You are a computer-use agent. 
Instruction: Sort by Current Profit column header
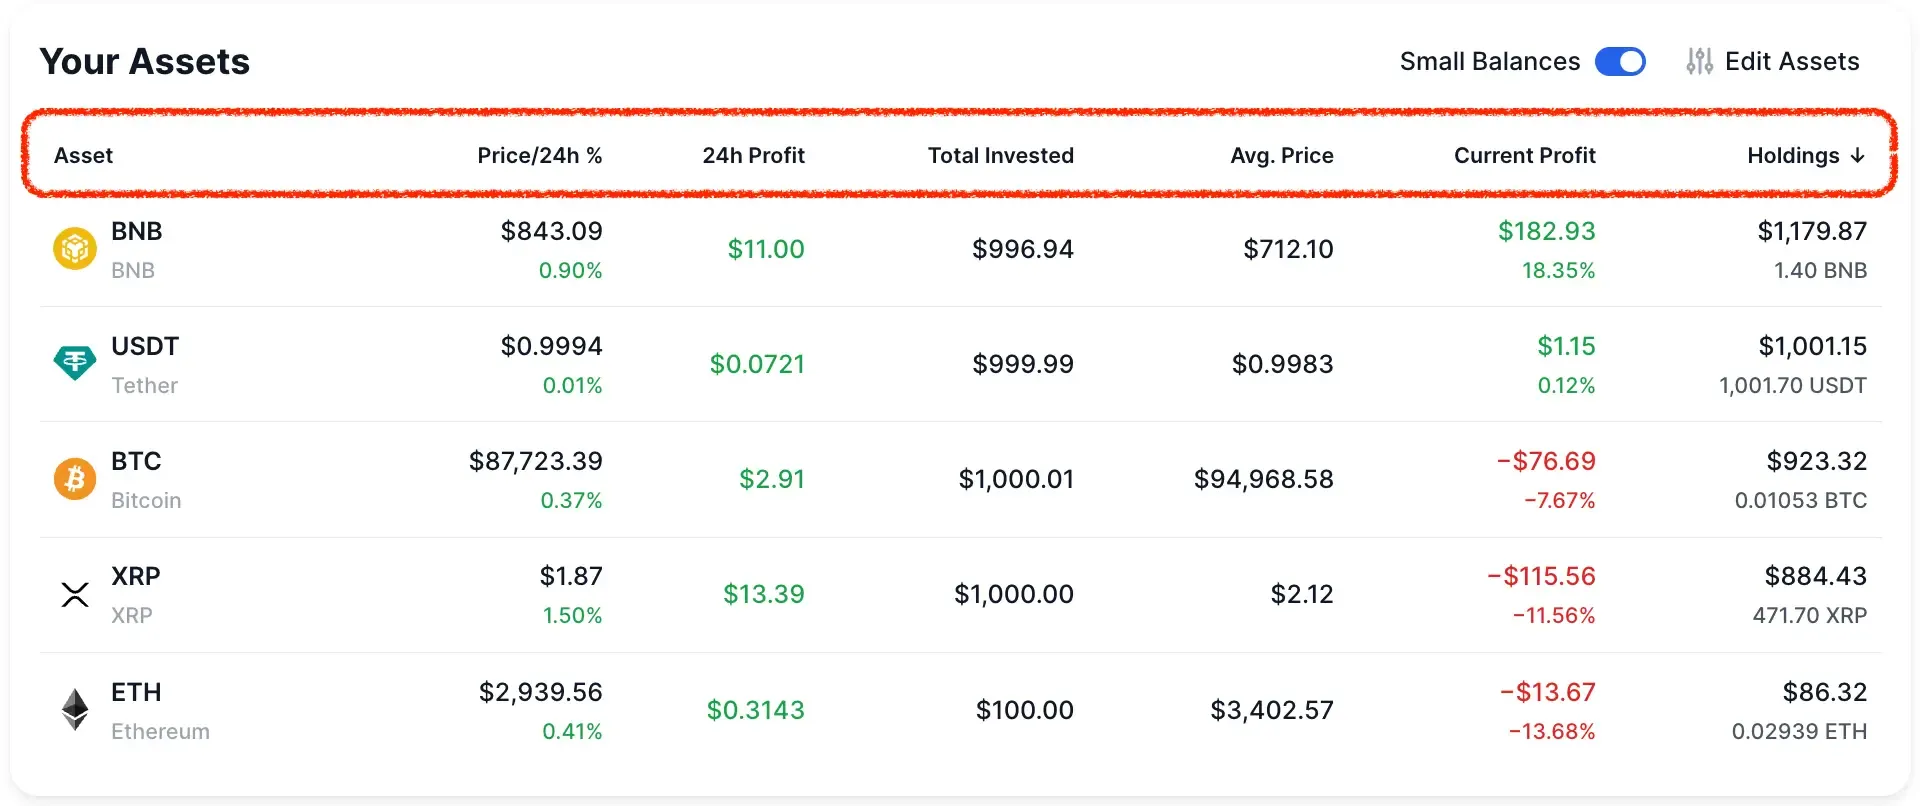pyautogui.click(x=1524, y=155)
